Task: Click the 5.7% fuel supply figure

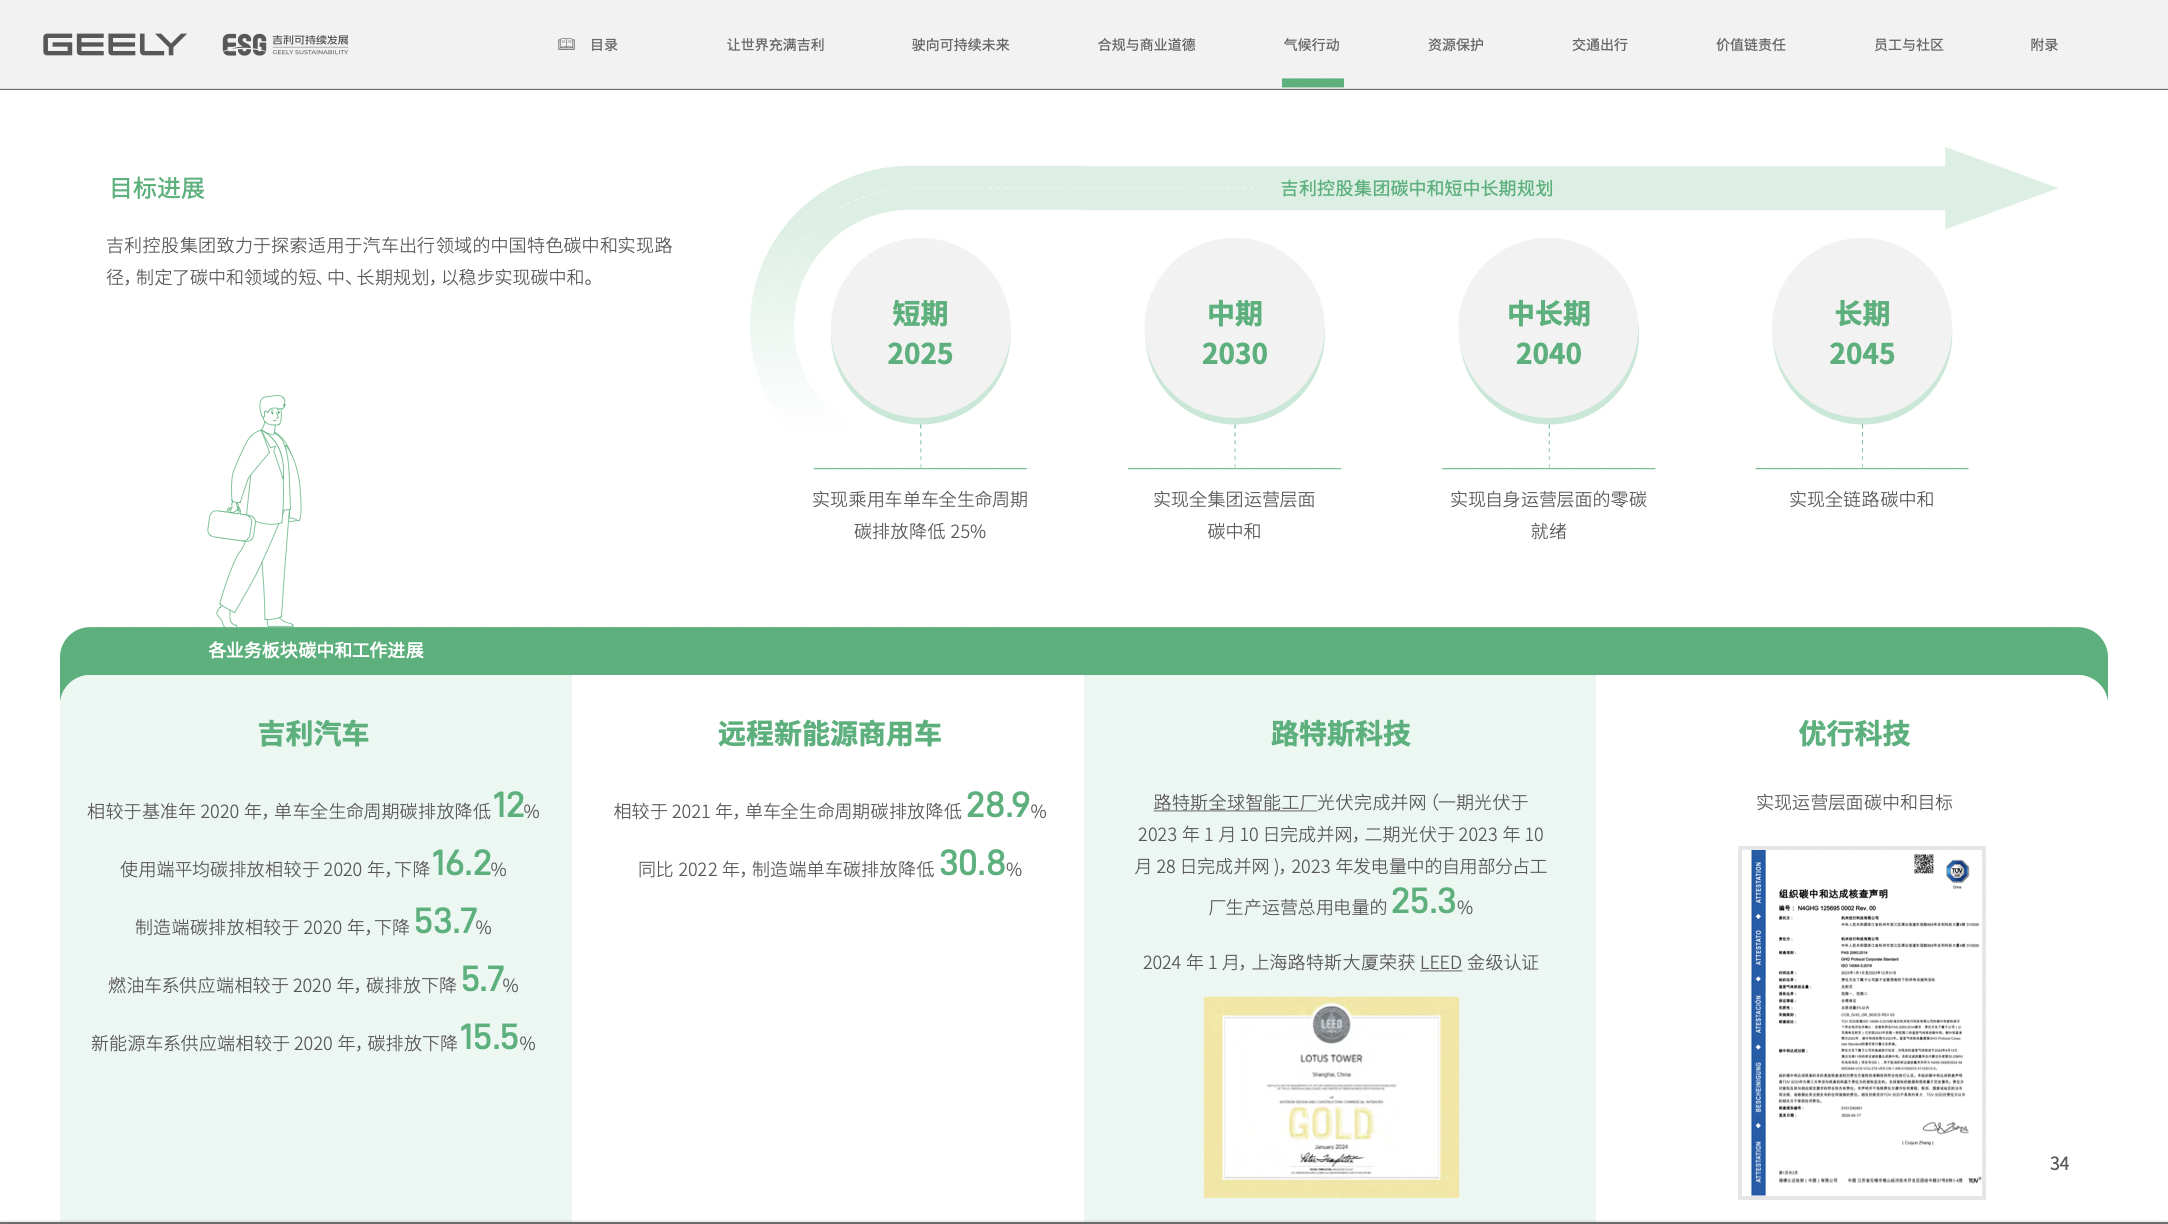Action: coord(490,980)
